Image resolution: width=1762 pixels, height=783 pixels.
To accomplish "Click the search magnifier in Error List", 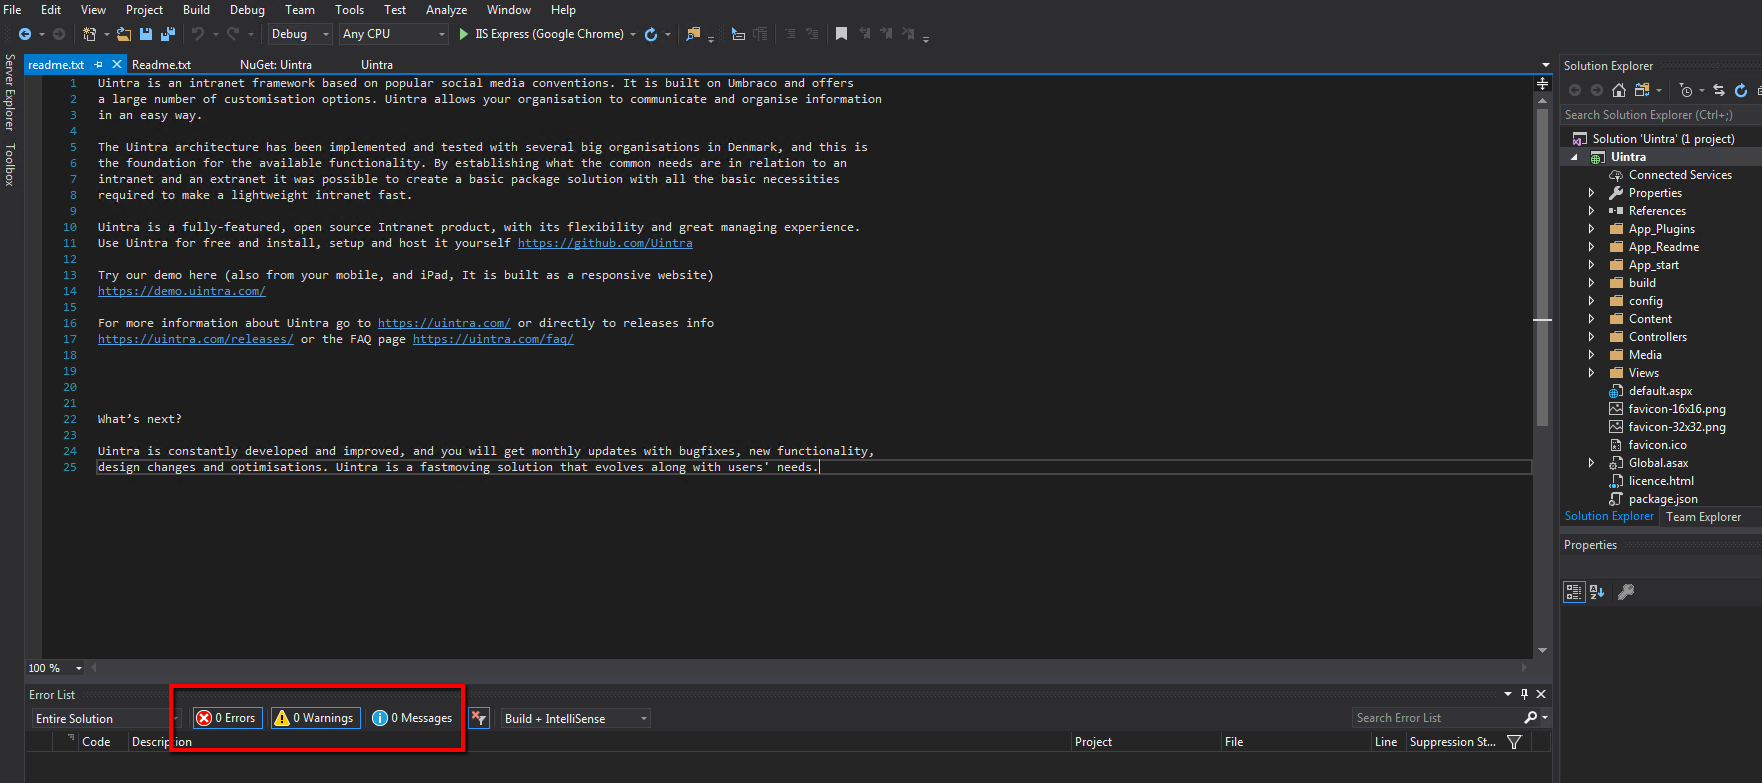I will pos(1531,718).
